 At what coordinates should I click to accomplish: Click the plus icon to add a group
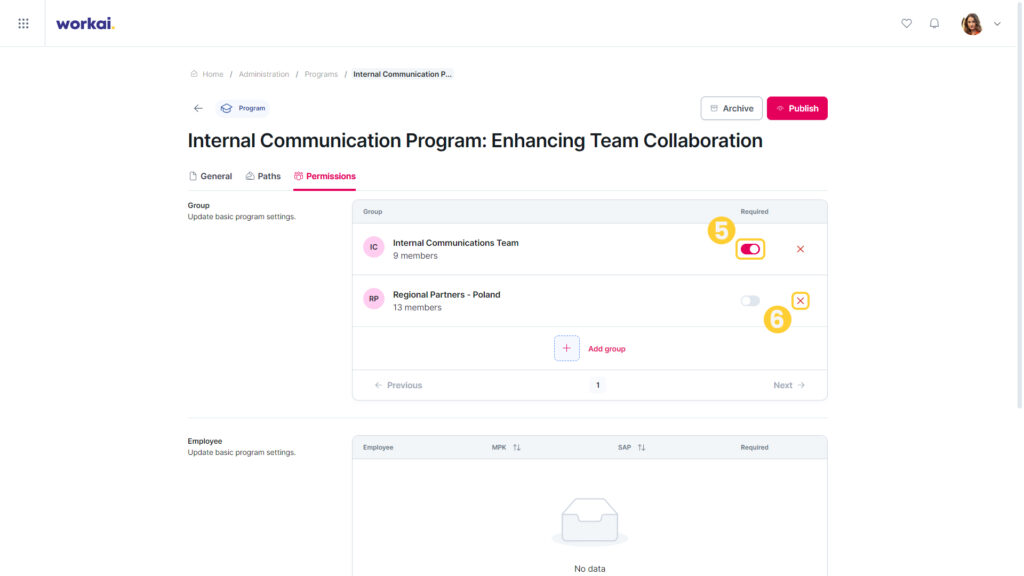click(566, 348)
